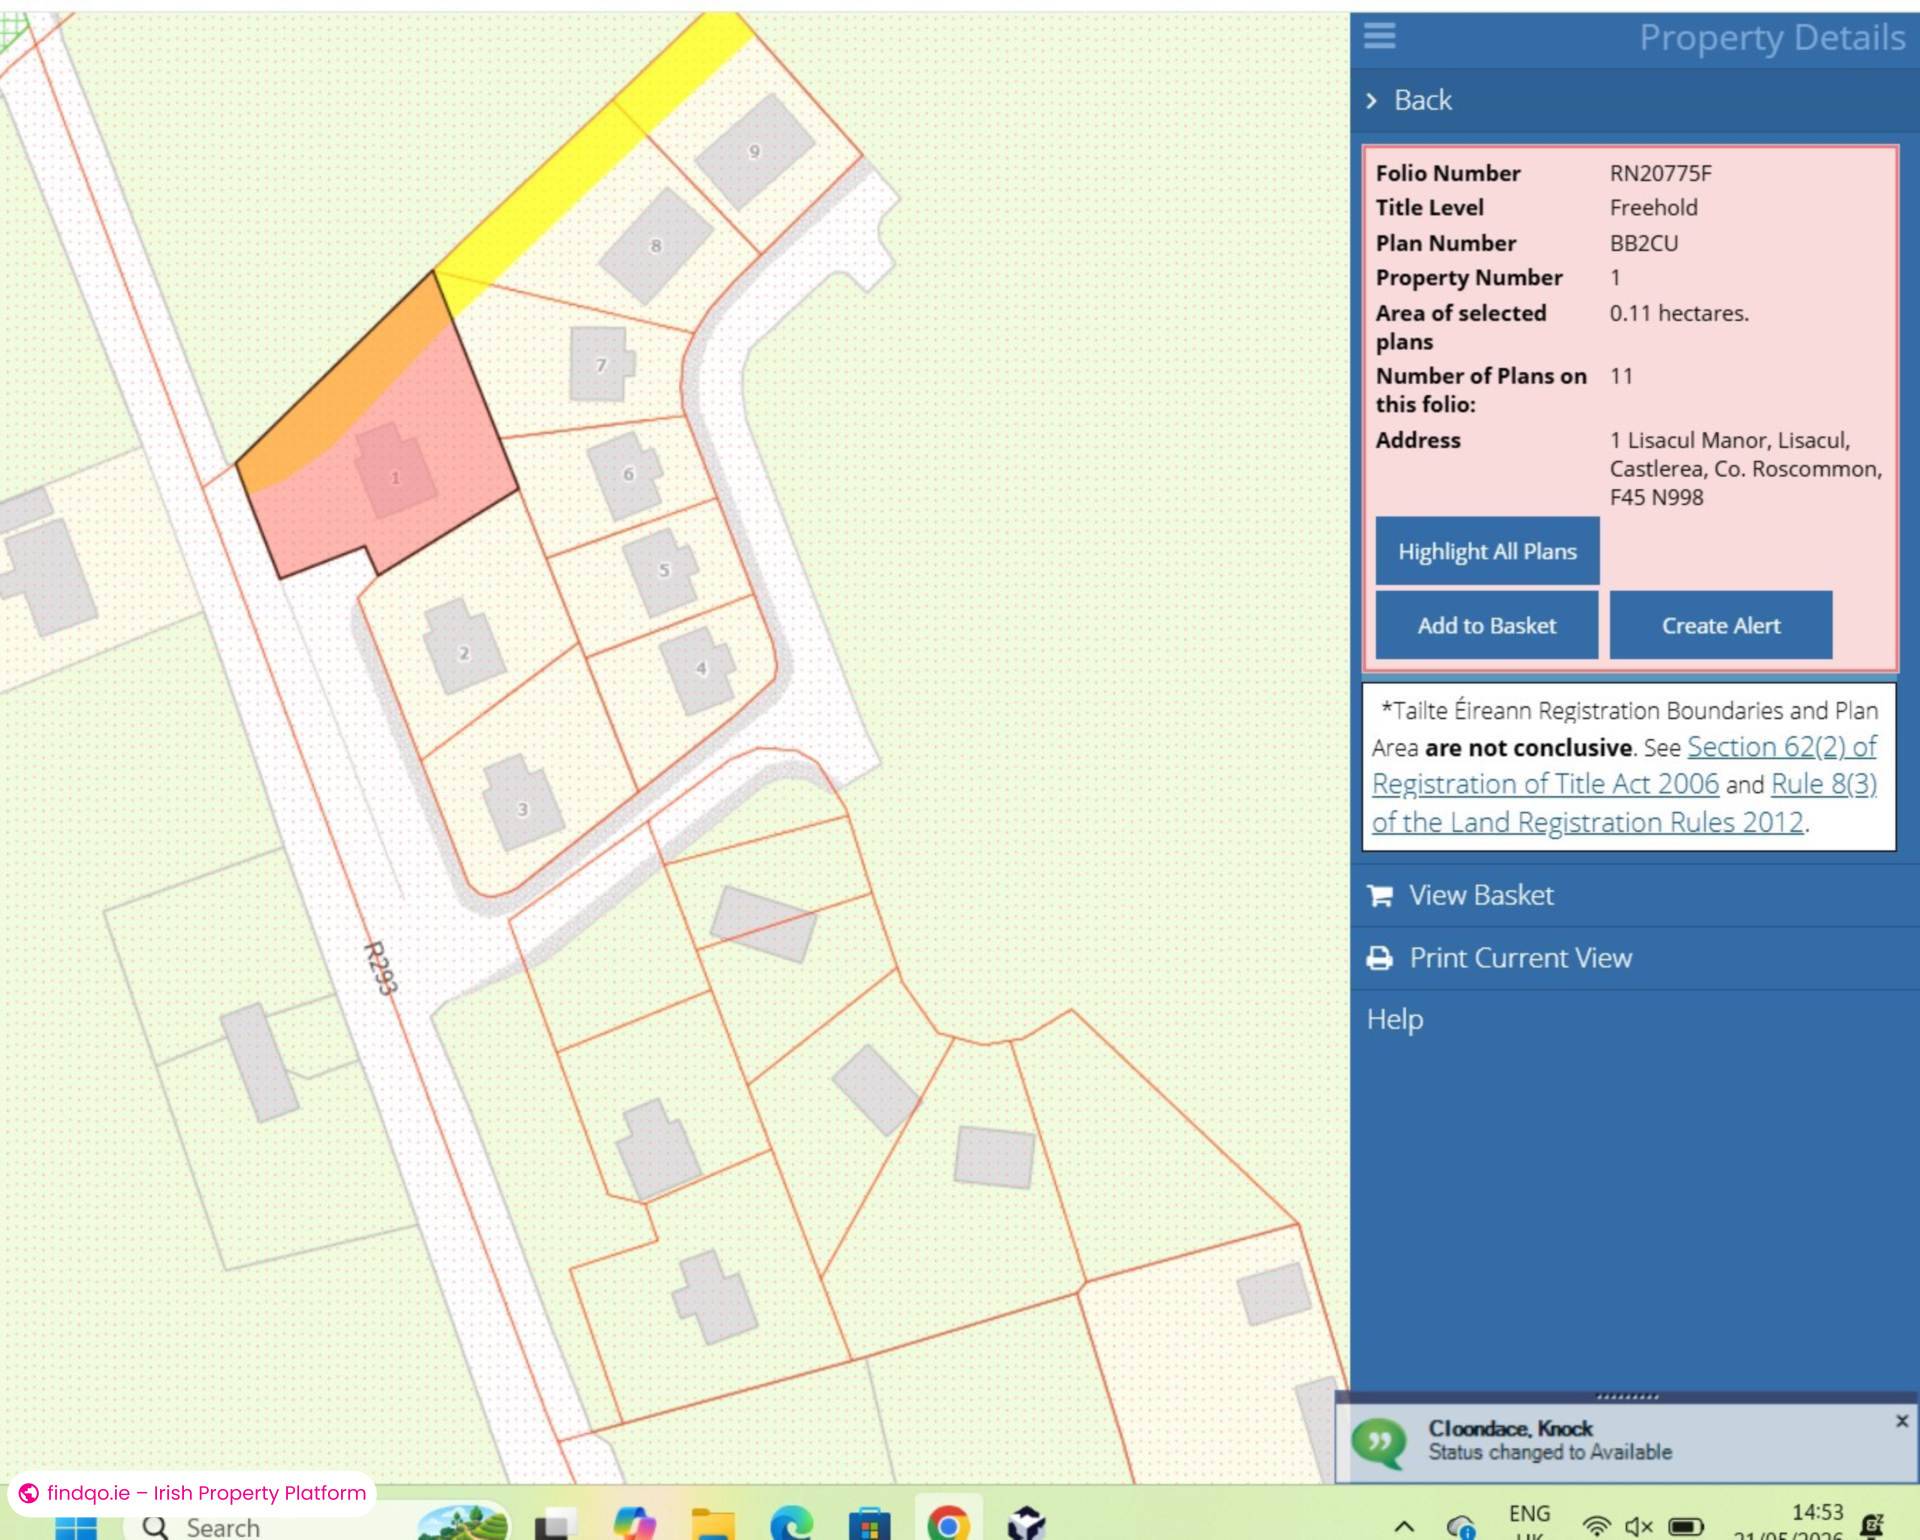Switch to Google Chrome on the taskbar
The height and width of the screenshot is (1540, 1920).
(x=948, y=1525)
